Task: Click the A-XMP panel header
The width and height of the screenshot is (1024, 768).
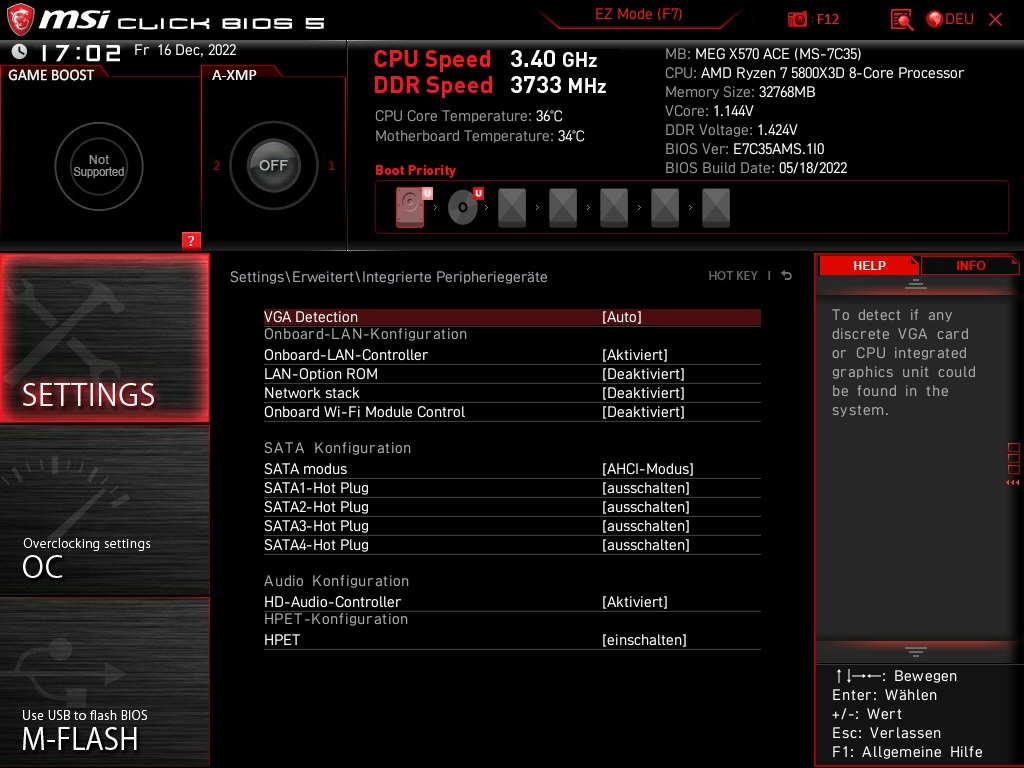Action: [234, 75]
